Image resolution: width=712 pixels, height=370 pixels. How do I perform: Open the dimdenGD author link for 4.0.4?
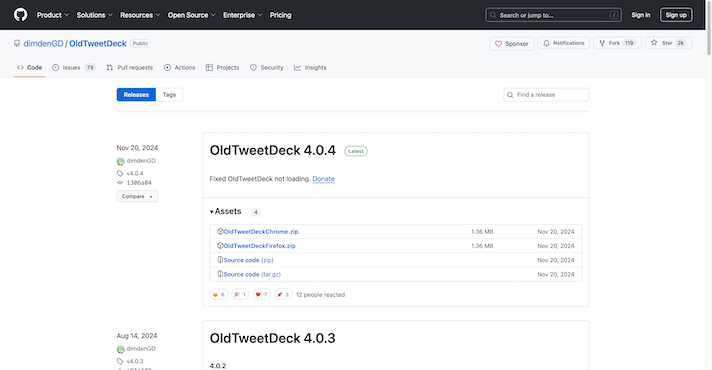141,161
